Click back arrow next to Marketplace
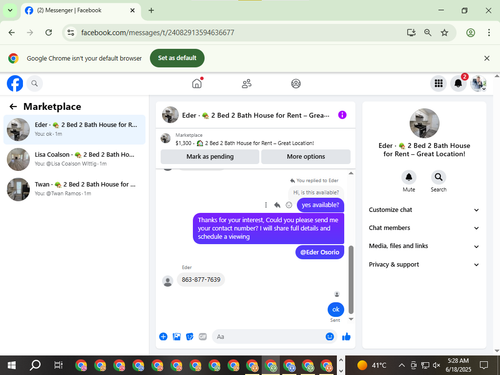Screen dimensions: 500x375 tap(13, 107)
